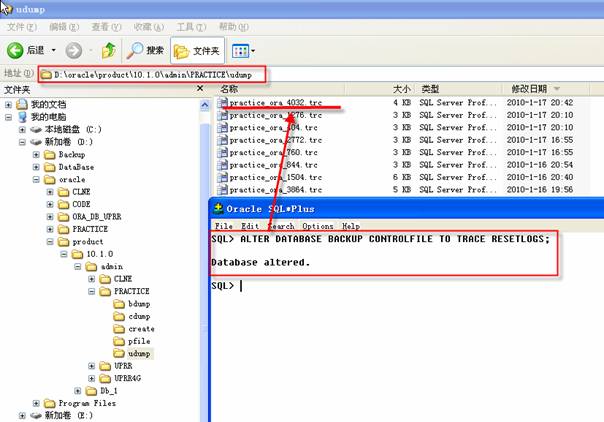Screen dimensions: 604x422
Task: Open Options menu in SQL*Plus window
Action: [x=318, y=226]
